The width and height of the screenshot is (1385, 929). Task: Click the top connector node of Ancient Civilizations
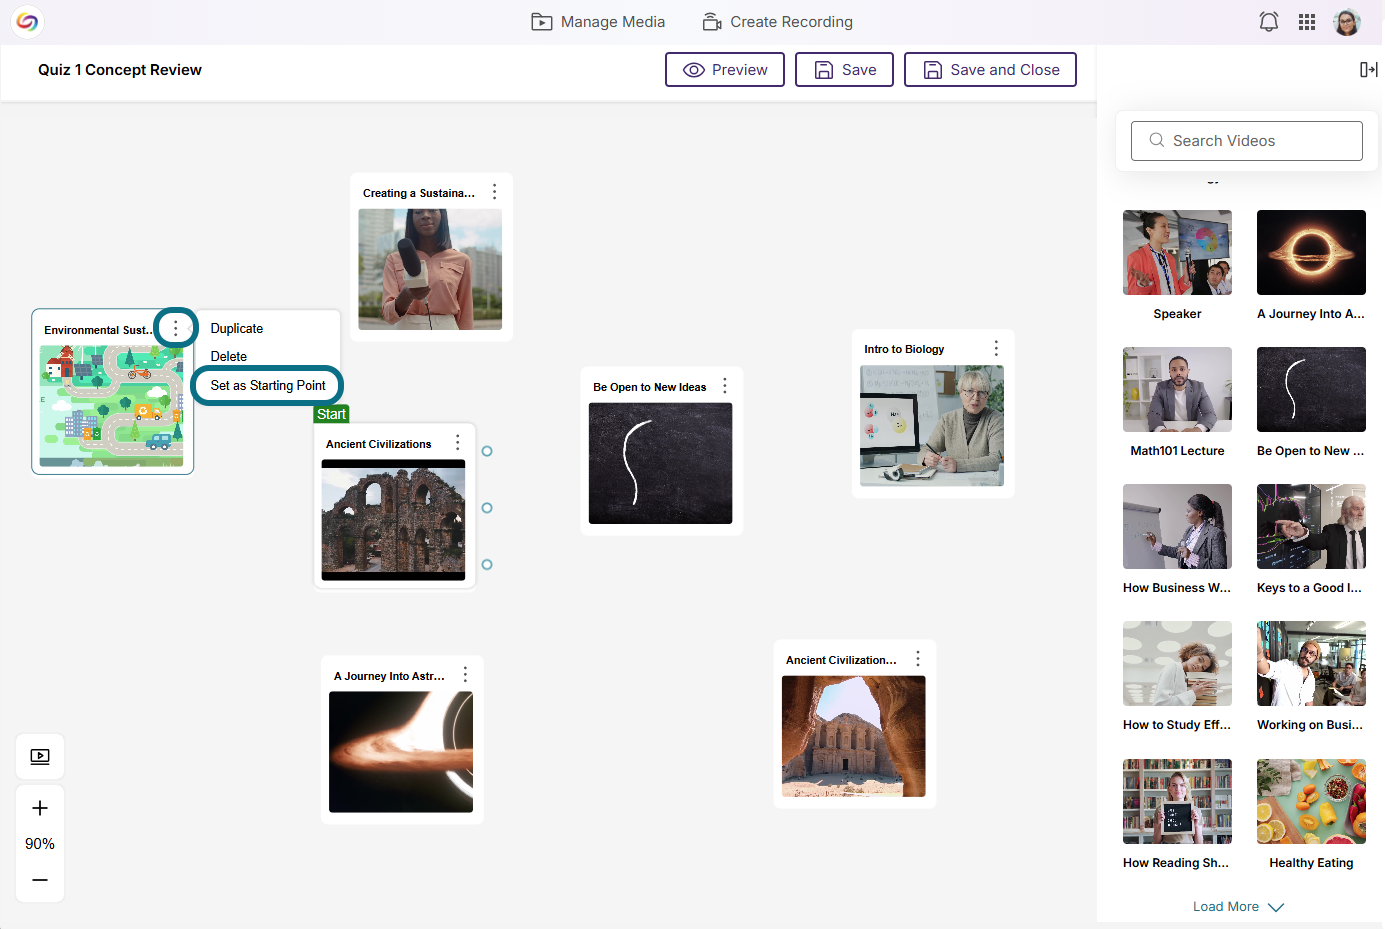(x=487, y=451)
